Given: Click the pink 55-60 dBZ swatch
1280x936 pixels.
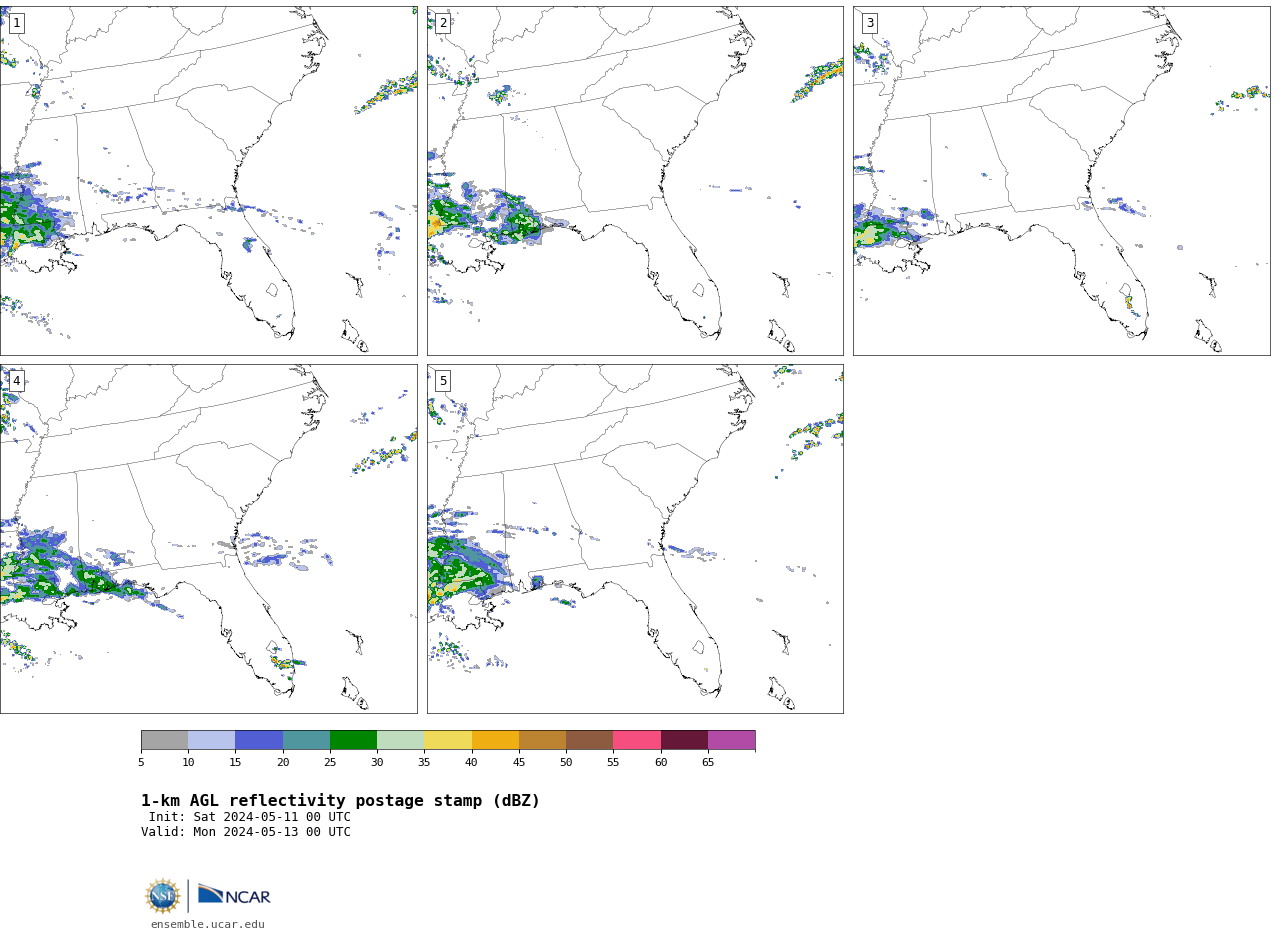Looking at the screenshot, I should [637, 740].
